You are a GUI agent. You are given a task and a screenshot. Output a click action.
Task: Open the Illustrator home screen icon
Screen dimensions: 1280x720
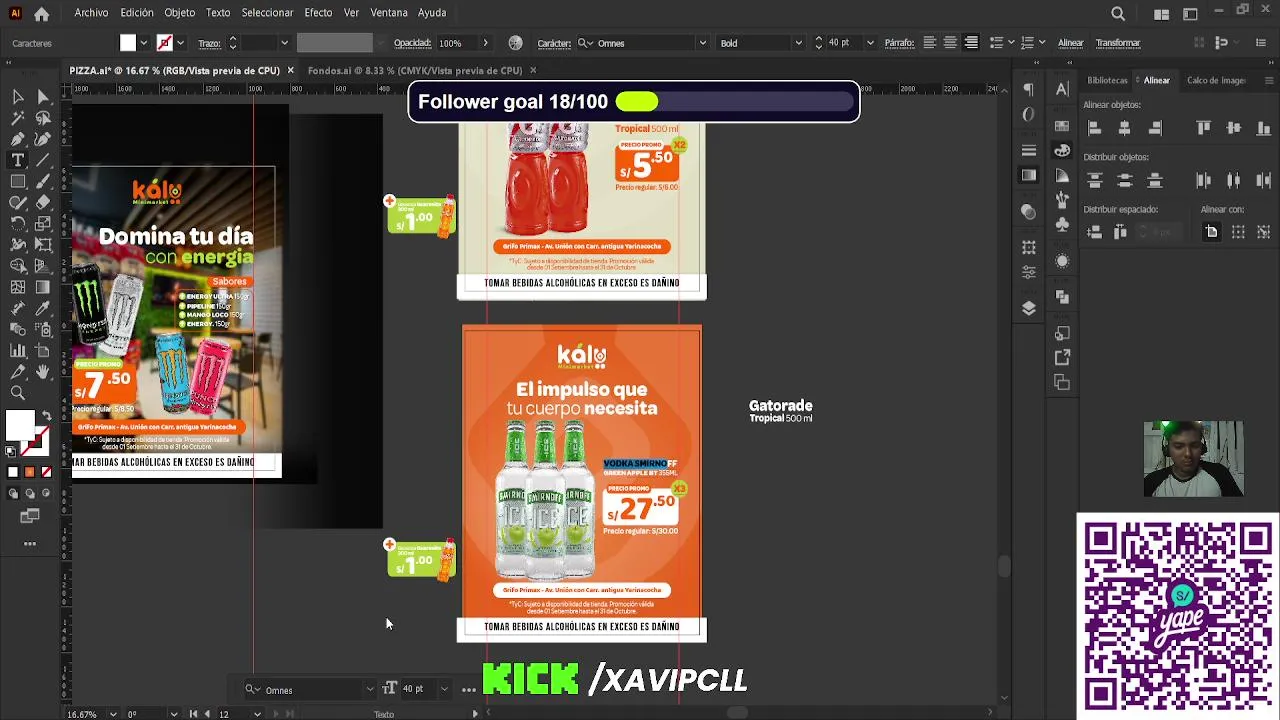click(x=42, y=14)
